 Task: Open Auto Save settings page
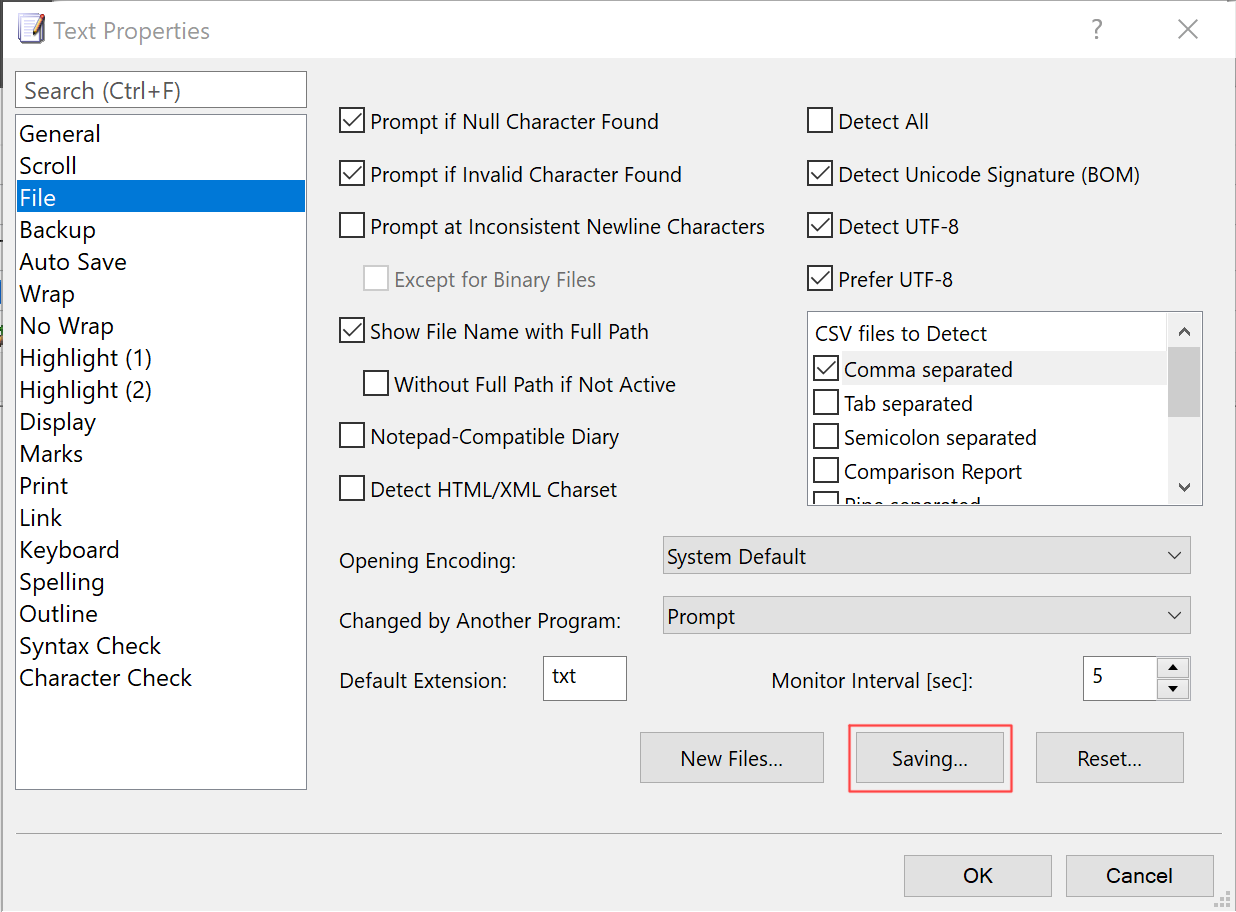(x=161, y=262)
